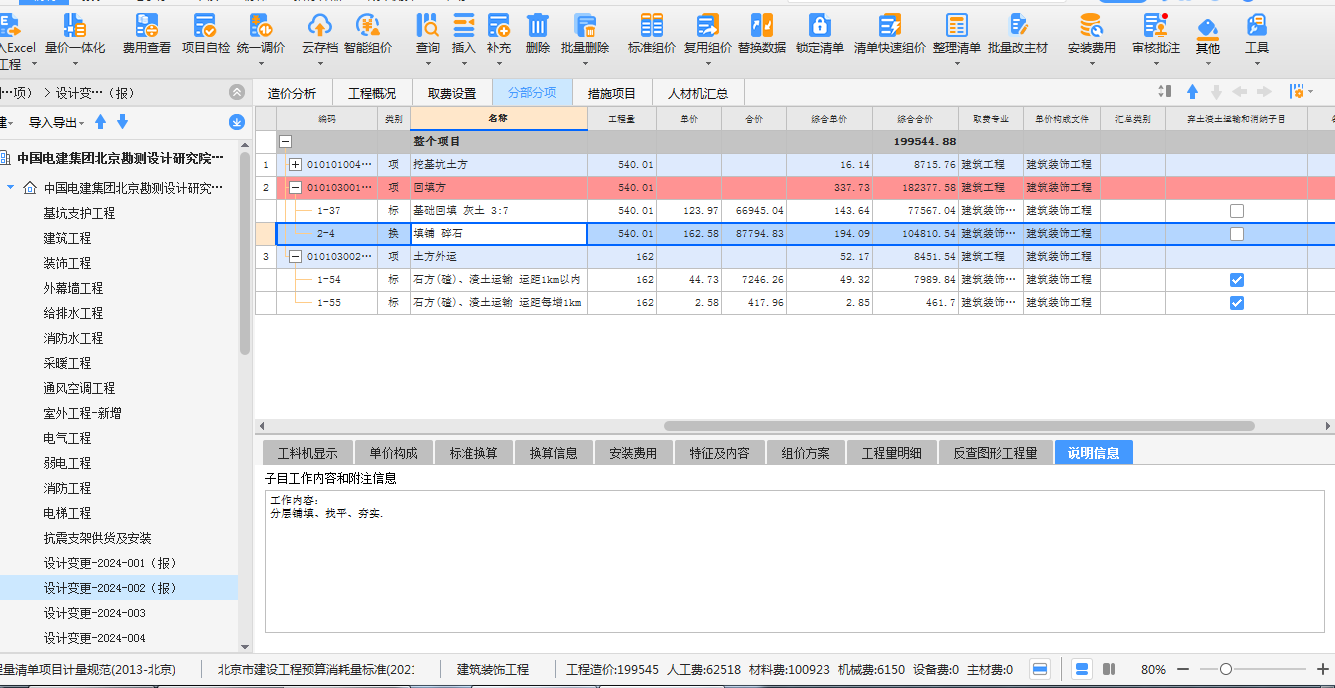Expand row 010101004 挖基坑土方

point(295,164)
